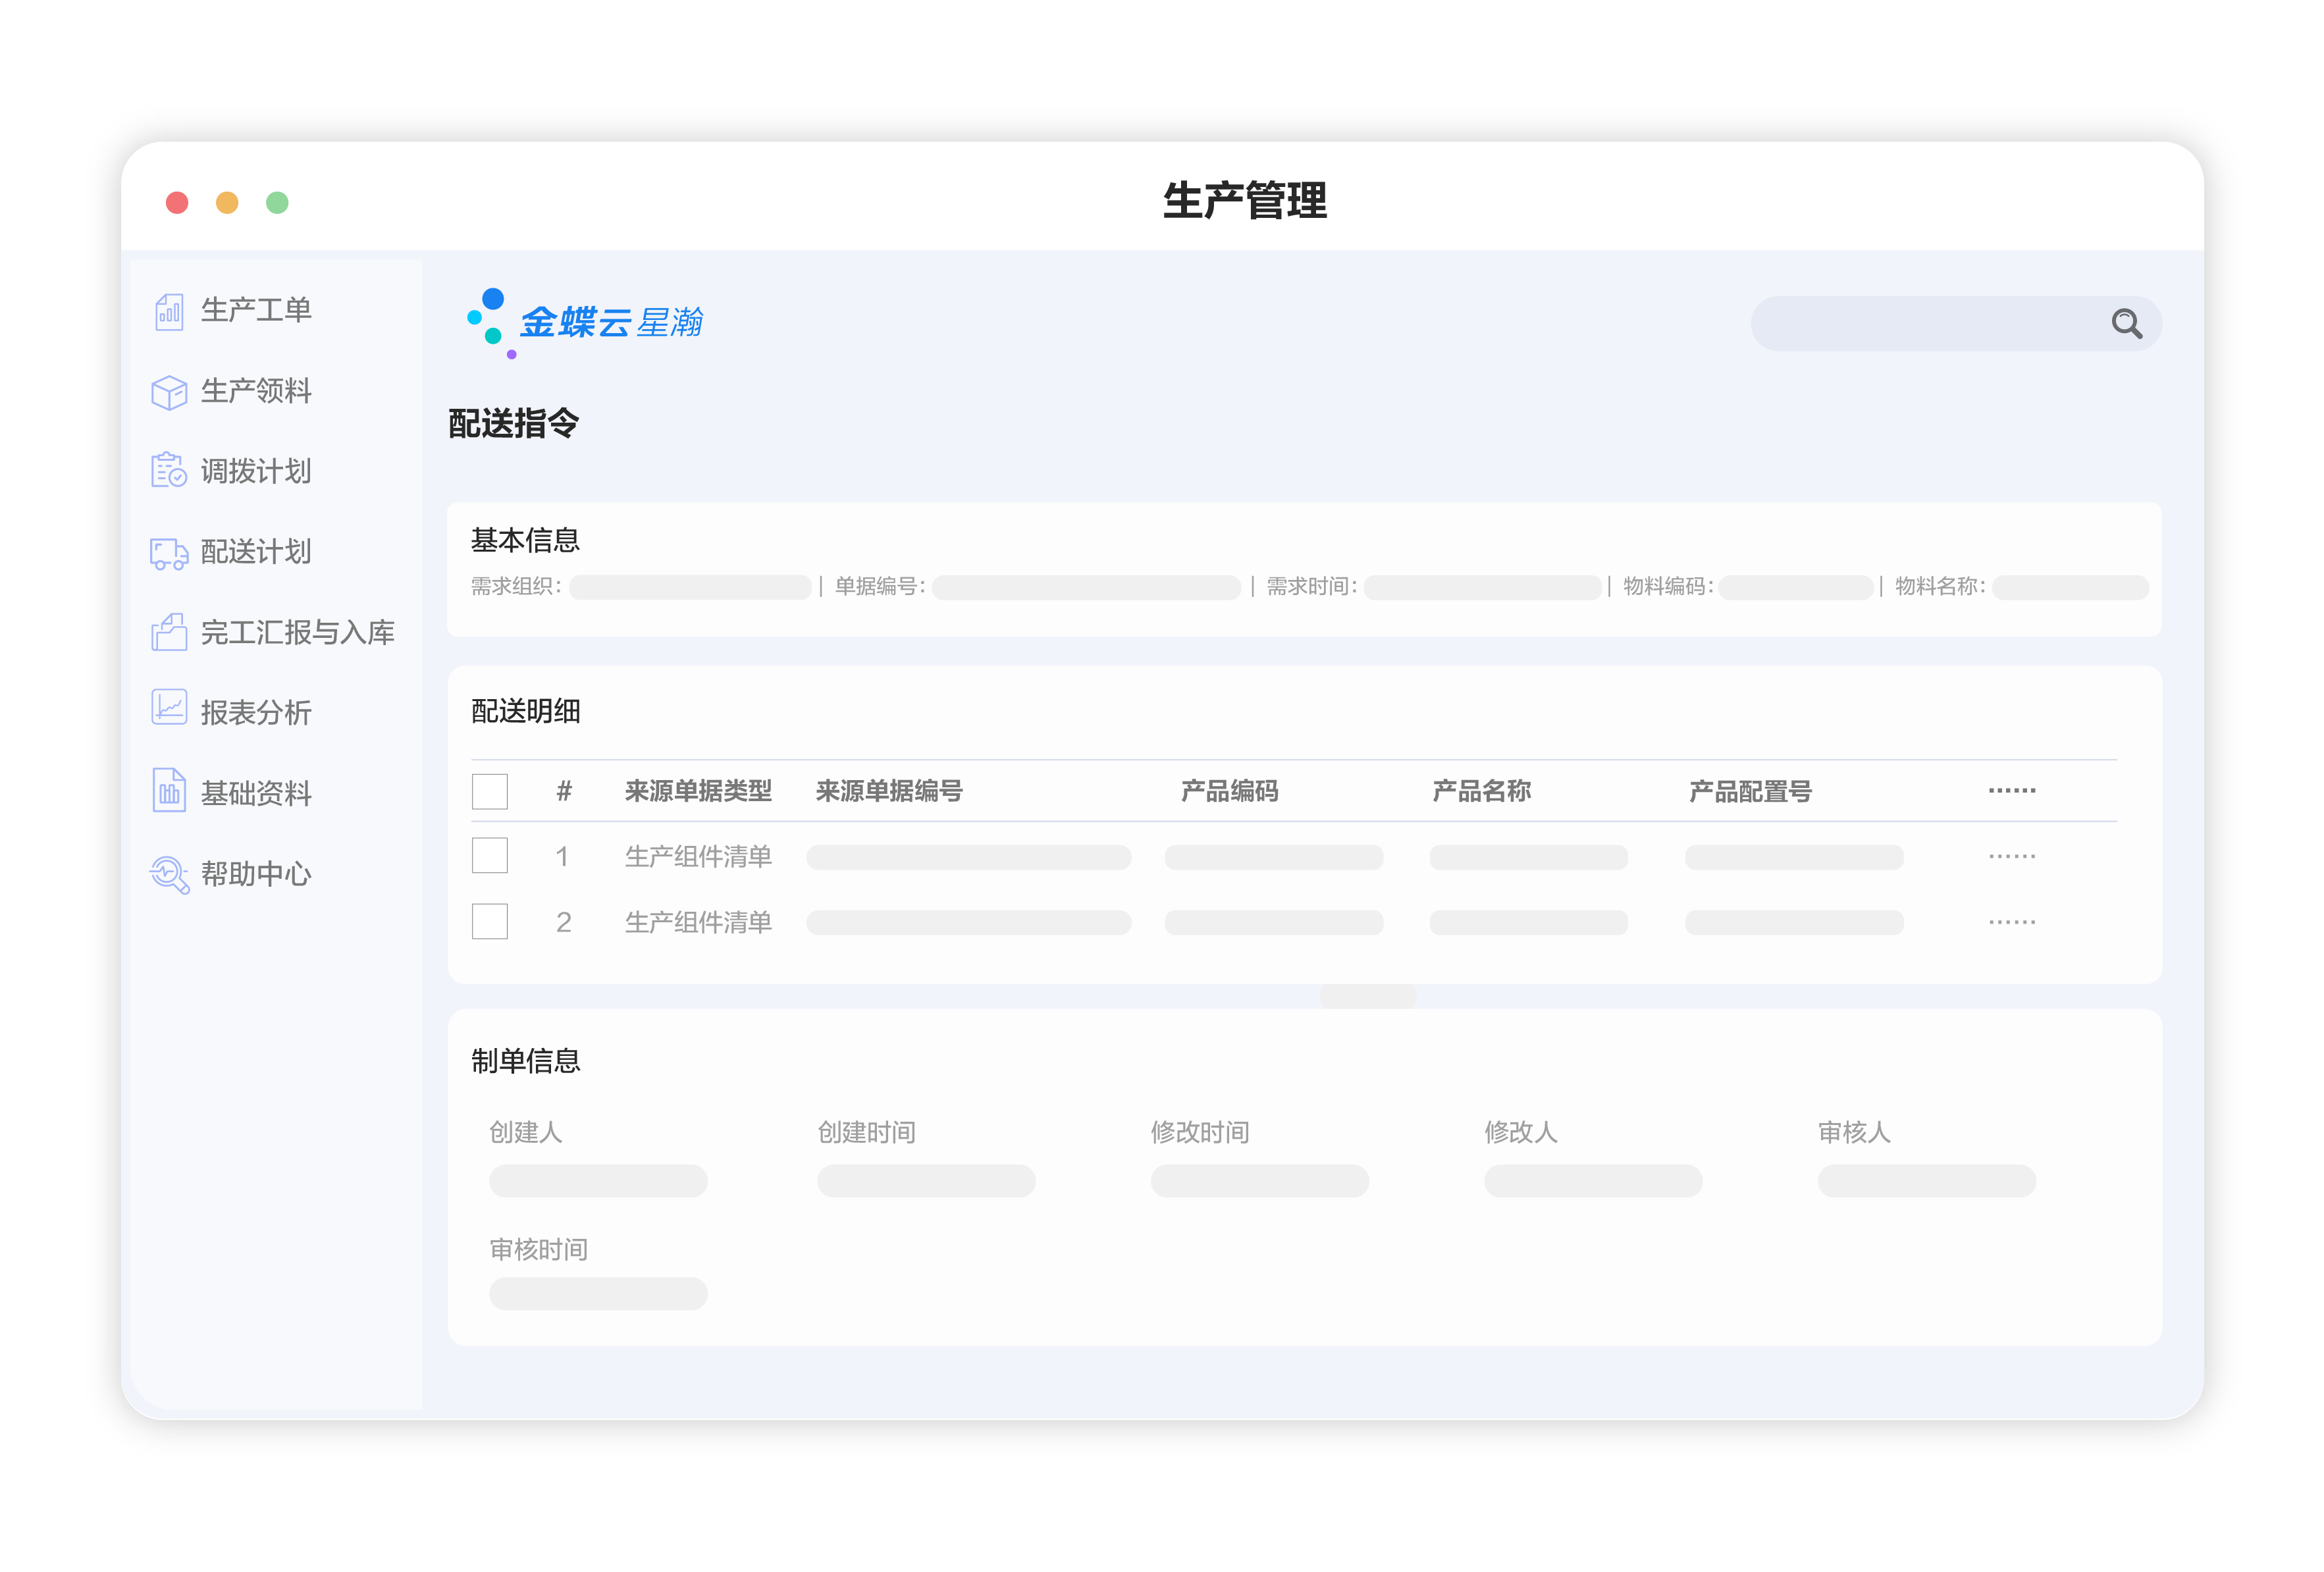The image size is (2324, 1572).
Task: Expand more columns via header ellipsis
Action: tap(2012, 791)
